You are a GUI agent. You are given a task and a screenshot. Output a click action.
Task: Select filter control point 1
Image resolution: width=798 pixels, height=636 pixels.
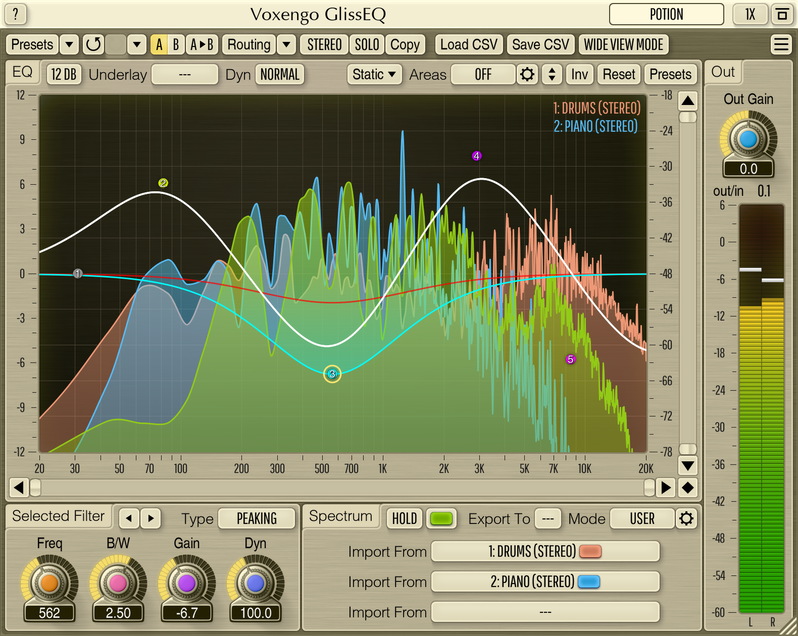pos(77,274)
